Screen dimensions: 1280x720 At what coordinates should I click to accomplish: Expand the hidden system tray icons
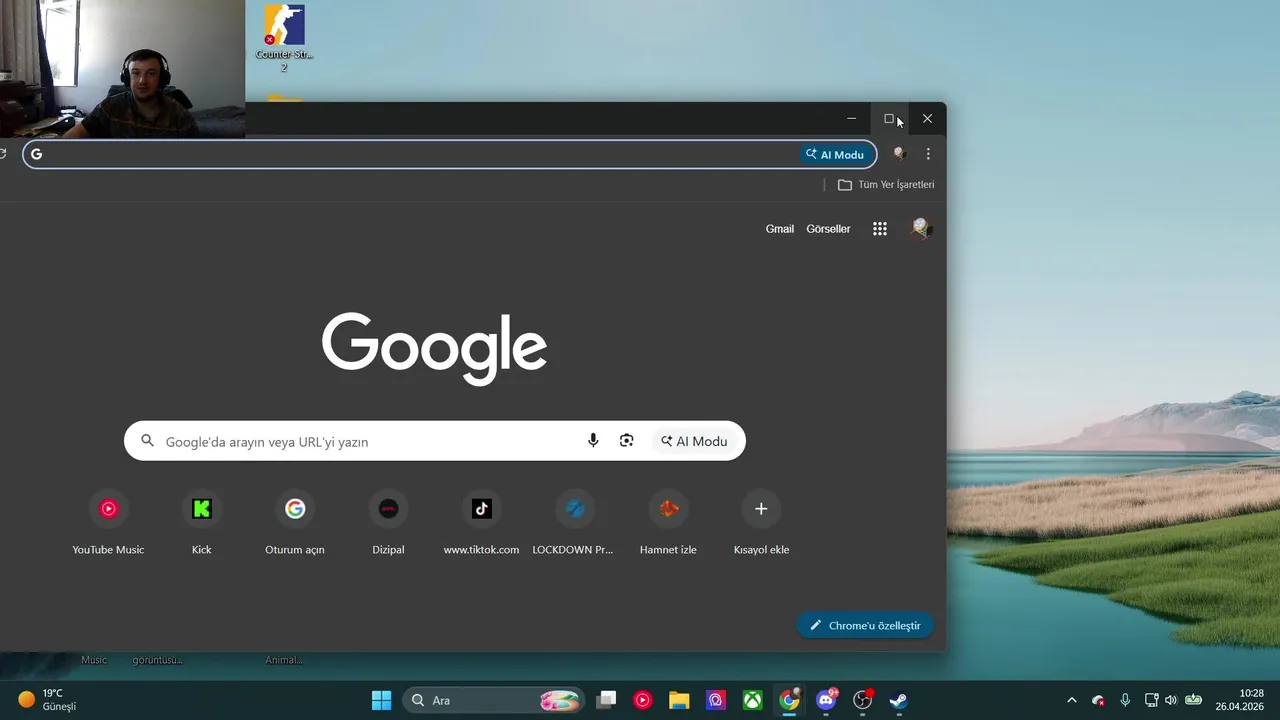tap(1072, 700)
